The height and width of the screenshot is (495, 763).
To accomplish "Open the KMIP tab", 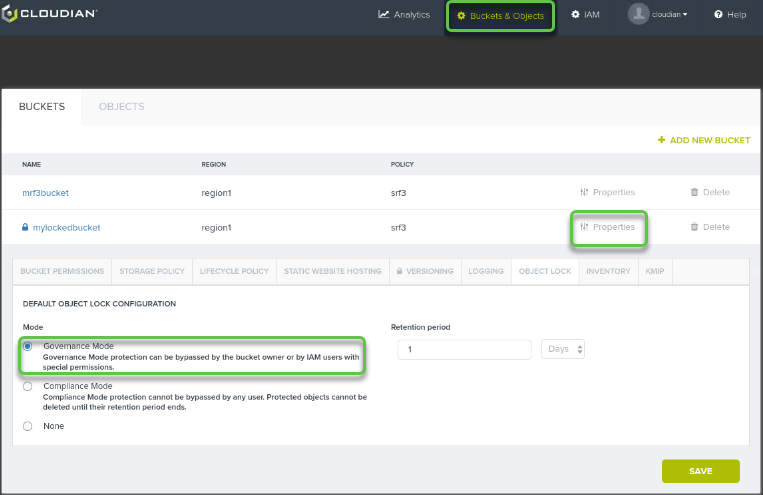I will (655, 271).
